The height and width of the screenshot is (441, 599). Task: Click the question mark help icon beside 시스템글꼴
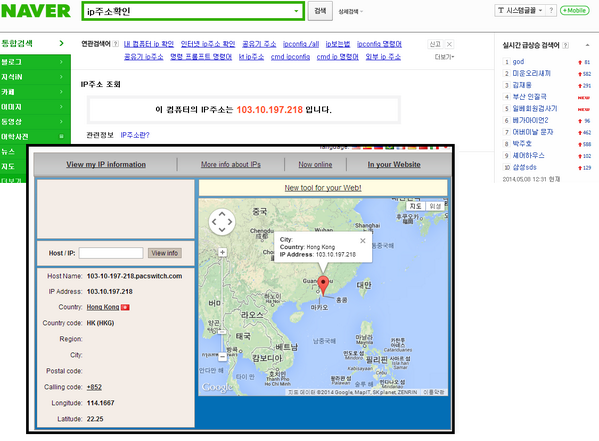tap(551, 10)
